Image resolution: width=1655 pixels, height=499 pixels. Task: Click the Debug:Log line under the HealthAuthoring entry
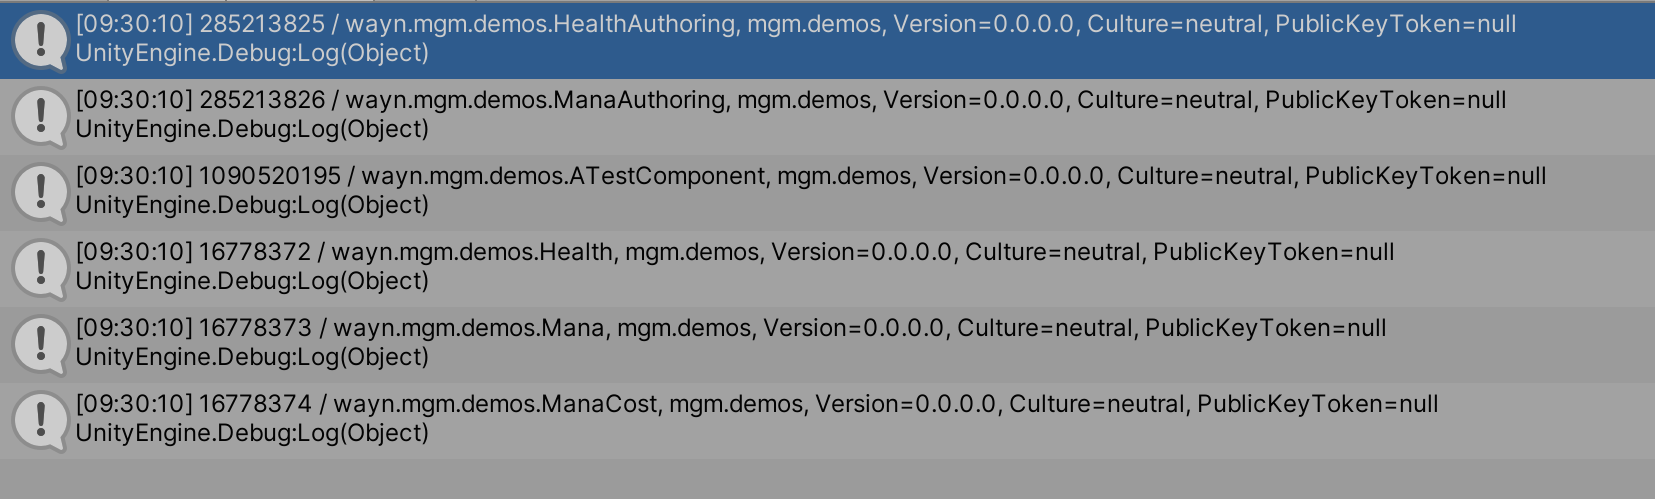pos(252,53)
